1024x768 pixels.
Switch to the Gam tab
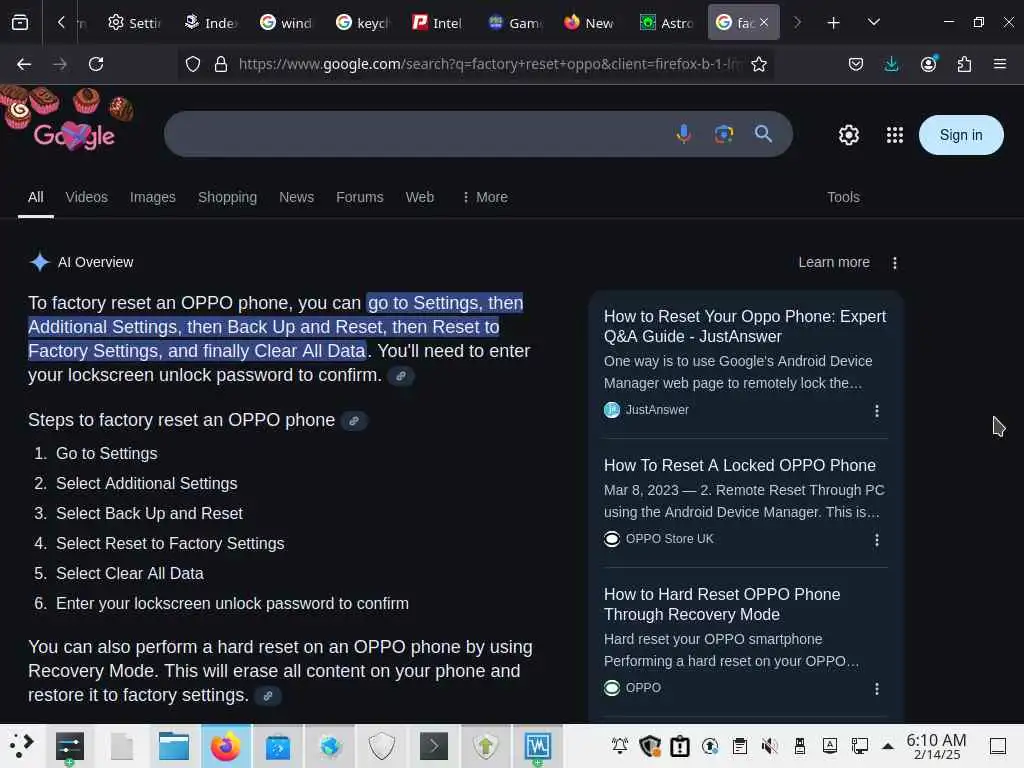click(x=515, y=23)
